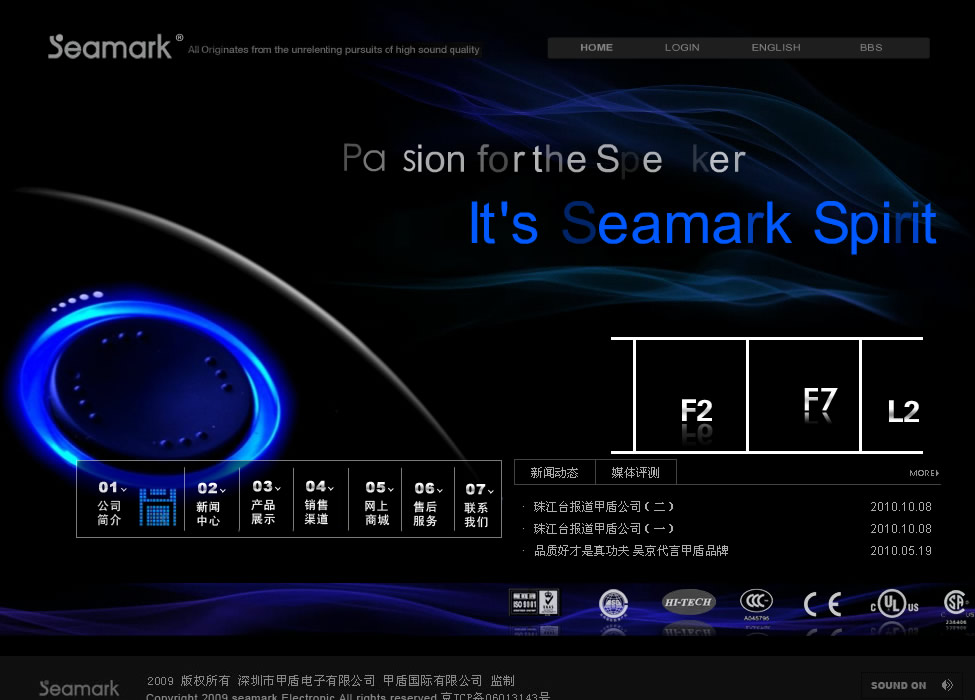The width and height of the screenshot is (975, 700).
Task: Switch to the ENGLISH version
Action: pyautogui.click(x=776, y=48)
